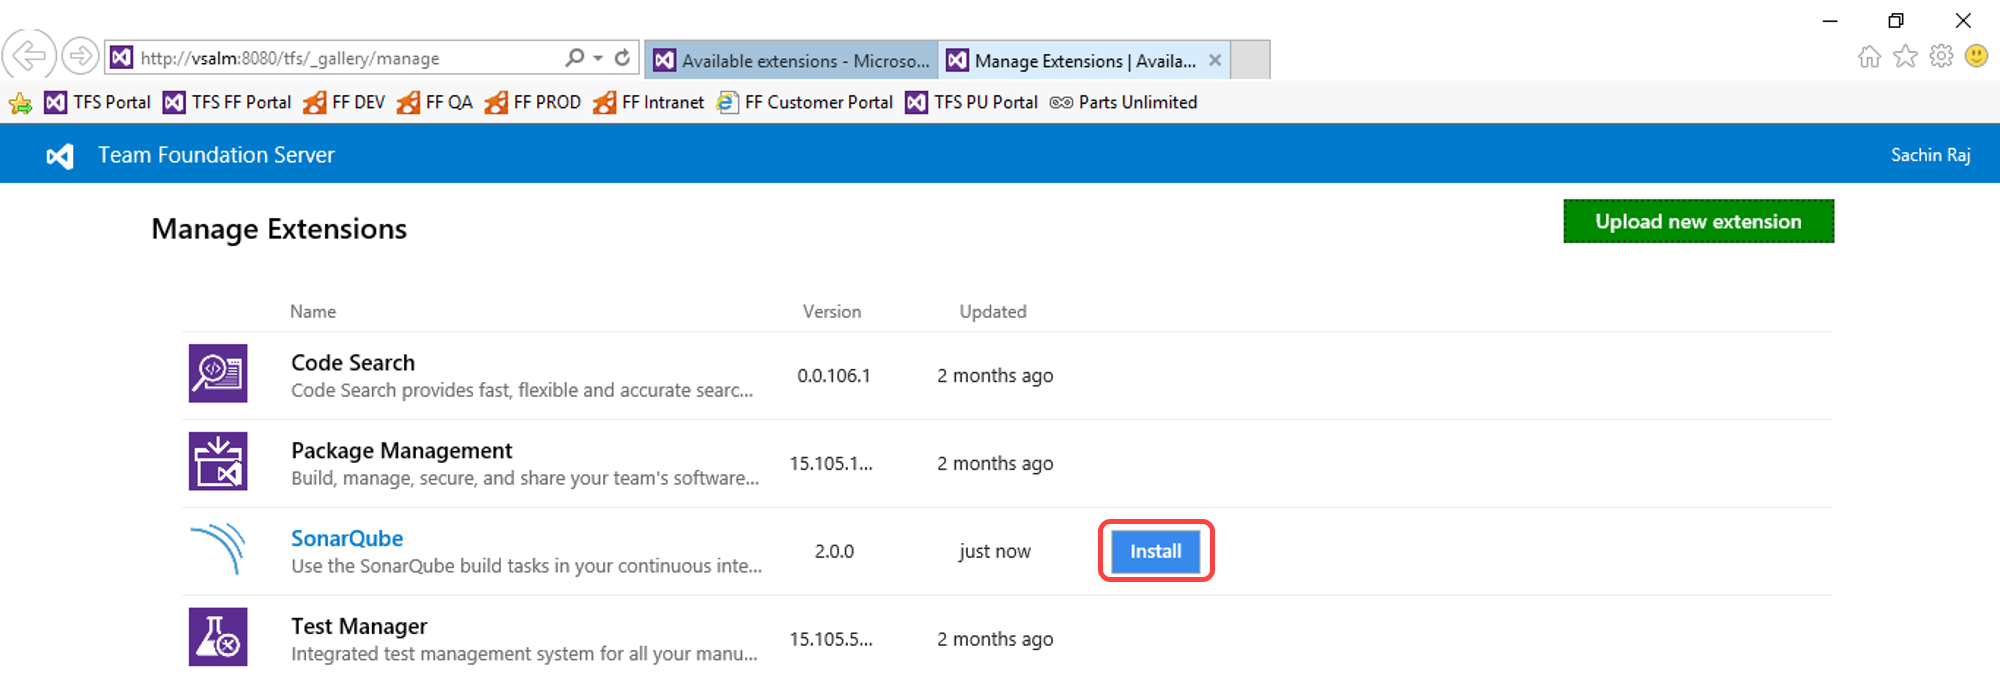The height and width of the screenshot is (686, 2000).
Task: Minimize the browser window
Action: click(1830, 20)
